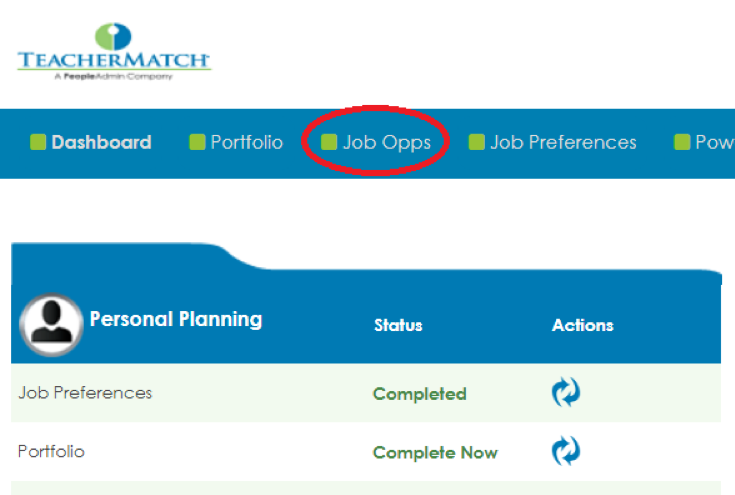The width and height of the screenshot is (735, 495).
Task: Select Job Preferences in the navigation bar
Action: pos(563,142)
